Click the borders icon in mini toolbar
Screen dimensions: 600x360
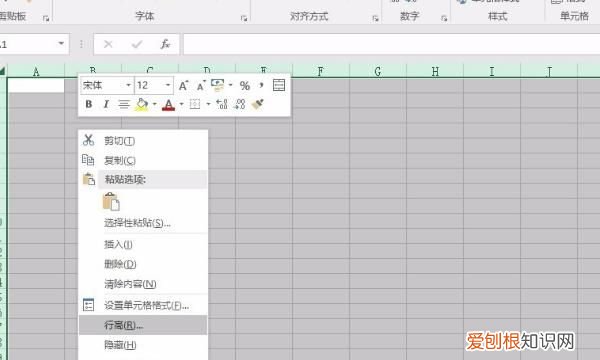point(195,104)
